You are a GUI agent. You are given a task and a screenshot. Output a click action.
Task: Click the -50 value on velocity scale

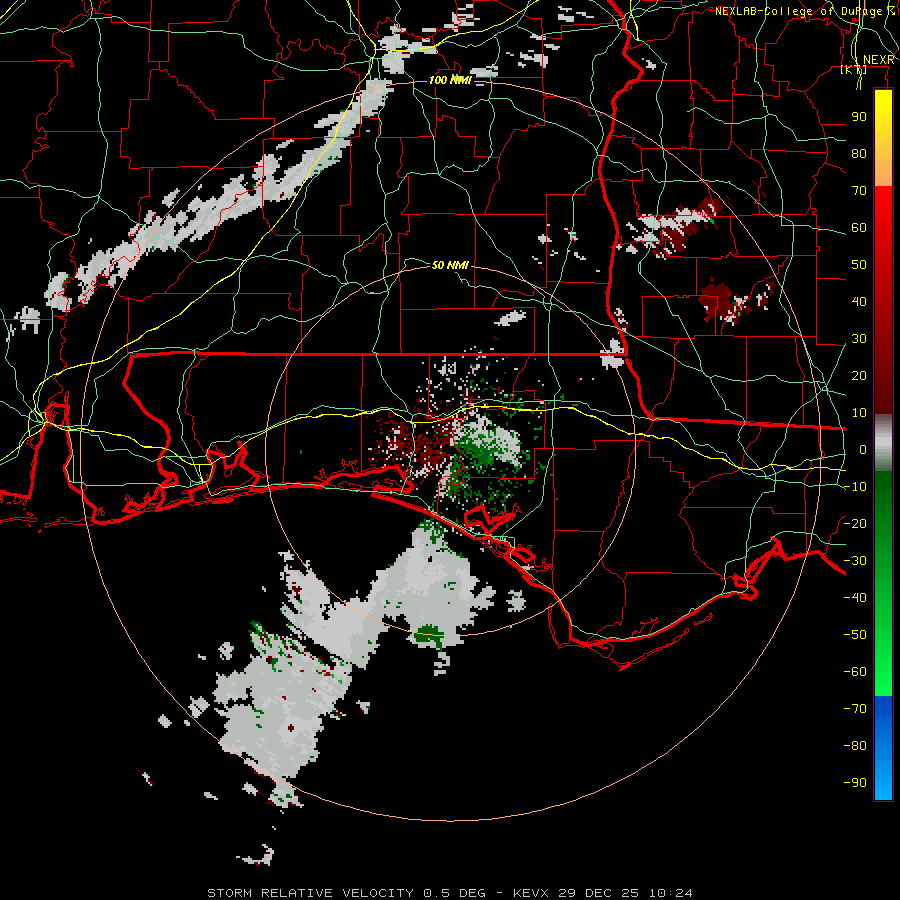coord(855,635)
